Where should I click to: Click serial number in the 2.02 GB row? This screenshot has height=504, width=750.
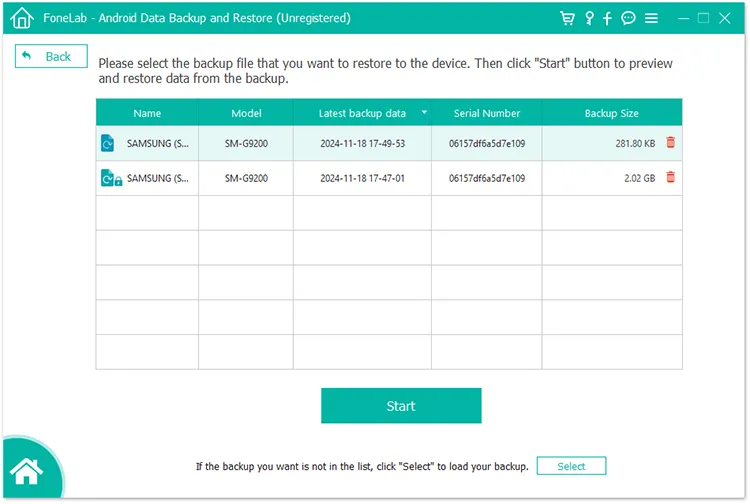(x=487, y=178)
